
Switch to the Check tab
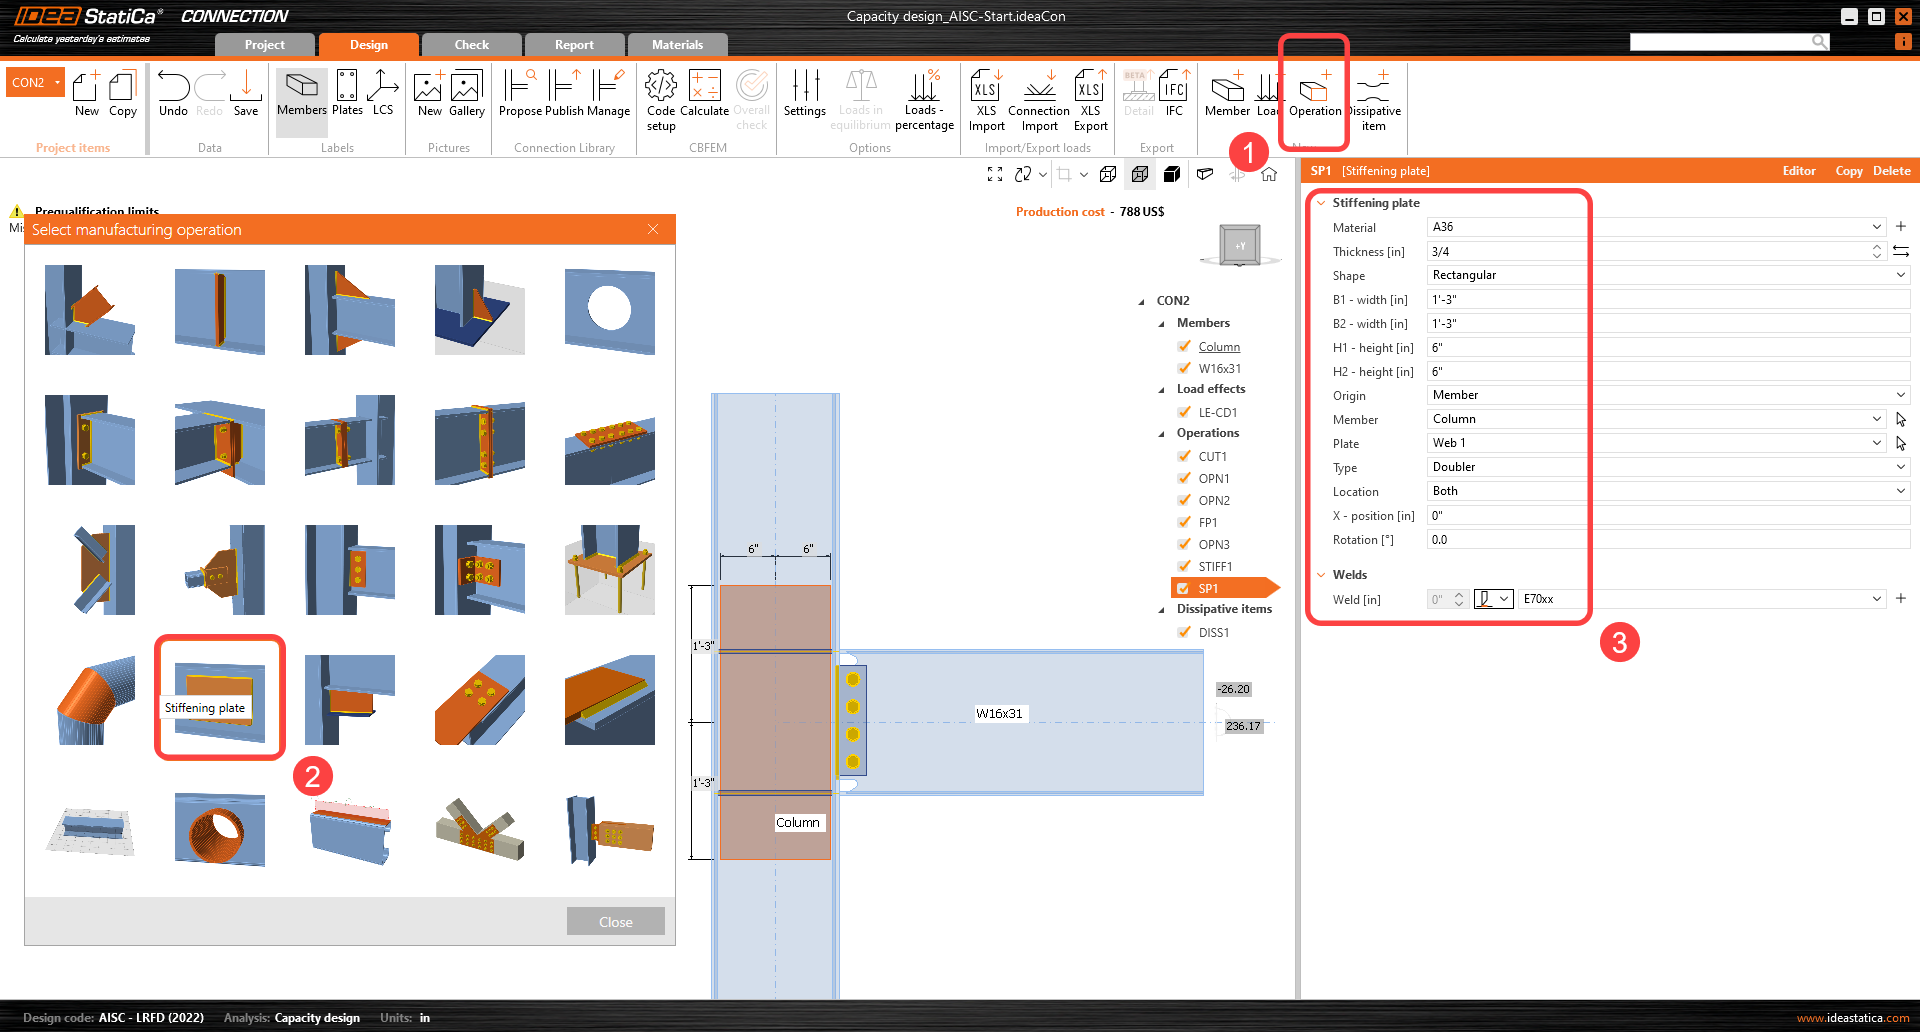pyautogui.click(x=471, y=45)
